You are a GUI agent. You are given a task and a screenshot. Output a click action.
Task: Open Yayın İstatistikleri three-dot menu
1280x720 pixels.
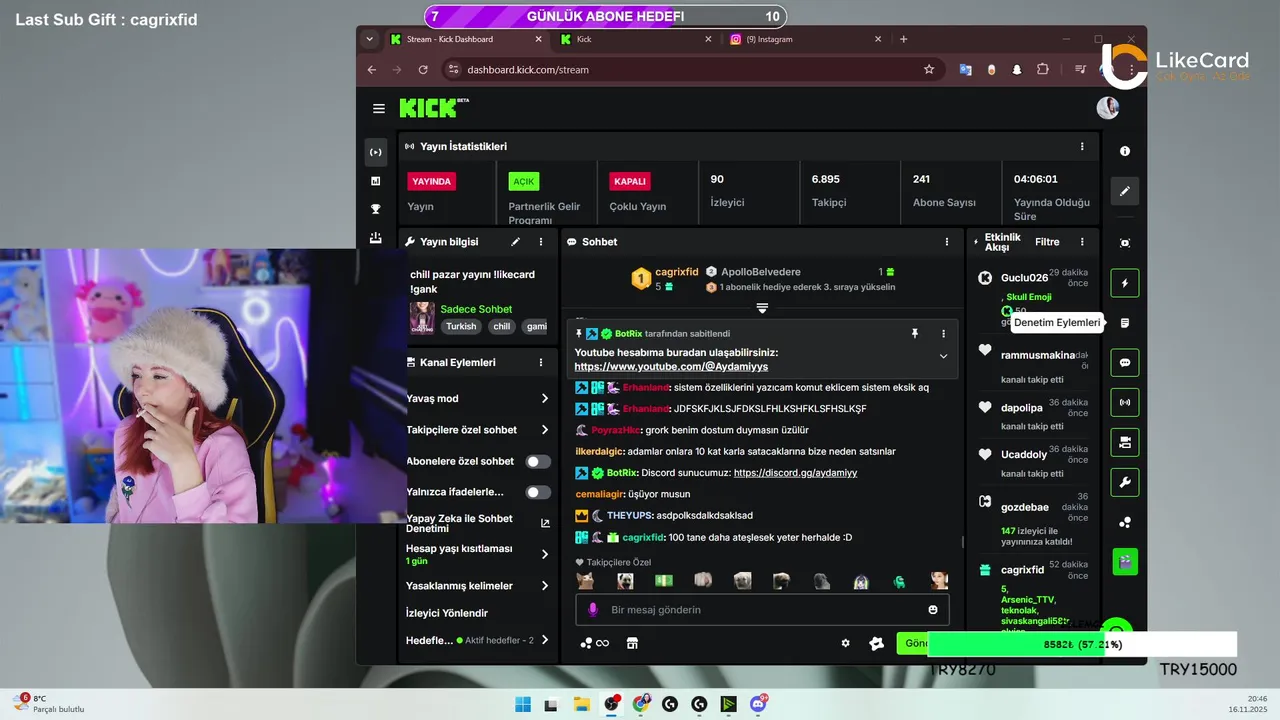[1081, 146]
